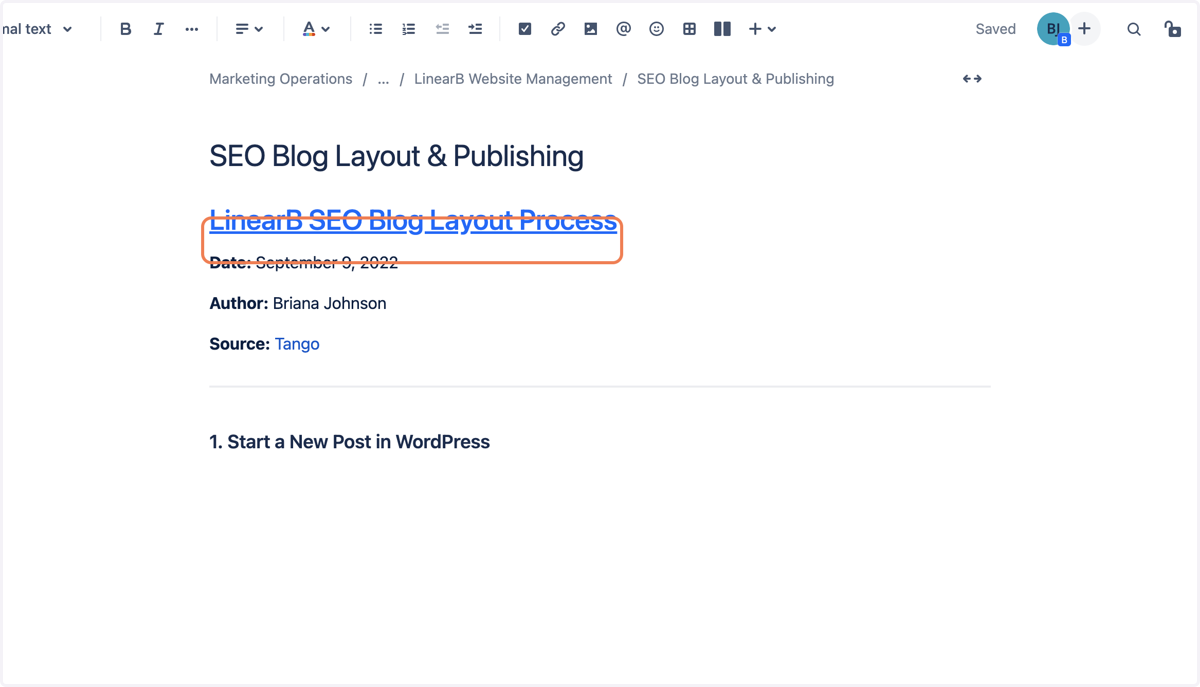Expand the breadcrumb ellipsis
Screen dimensions: 1200x687
click(x=383, y=79)
